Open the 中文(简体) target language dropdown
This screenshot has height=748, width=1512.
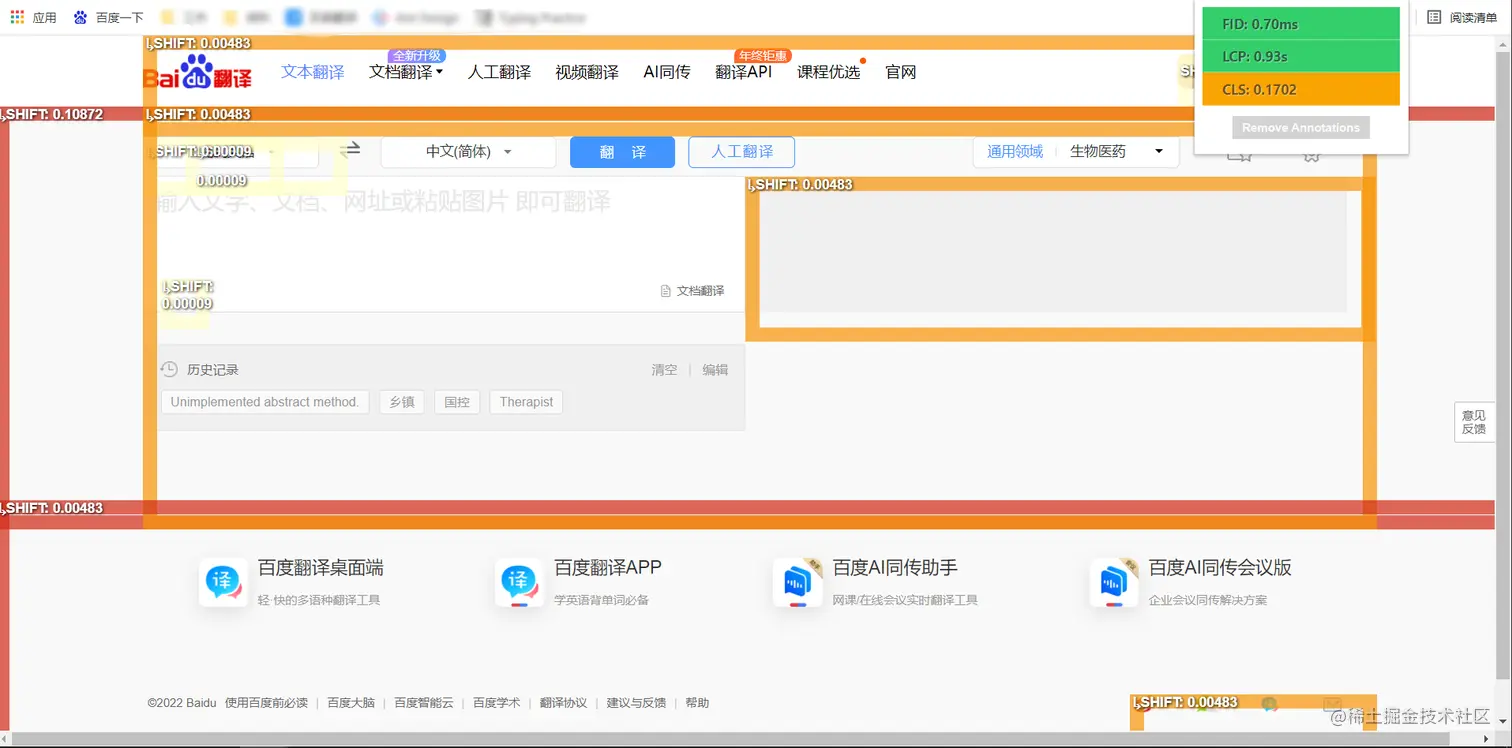(x=467, y=152)
